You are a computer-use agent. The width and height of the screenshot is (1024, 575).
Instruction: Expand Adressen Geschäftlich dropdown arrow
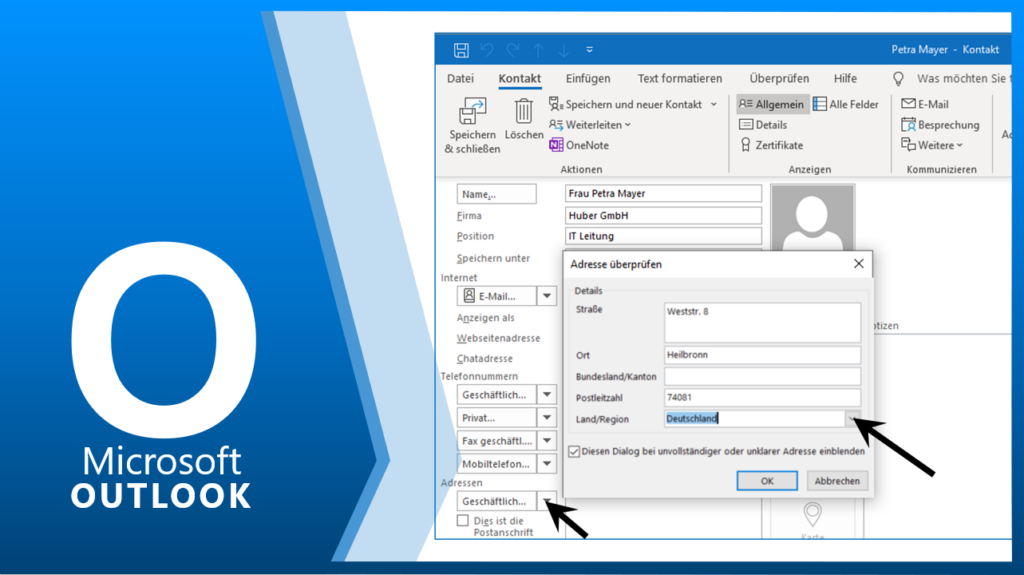point(547,501)
